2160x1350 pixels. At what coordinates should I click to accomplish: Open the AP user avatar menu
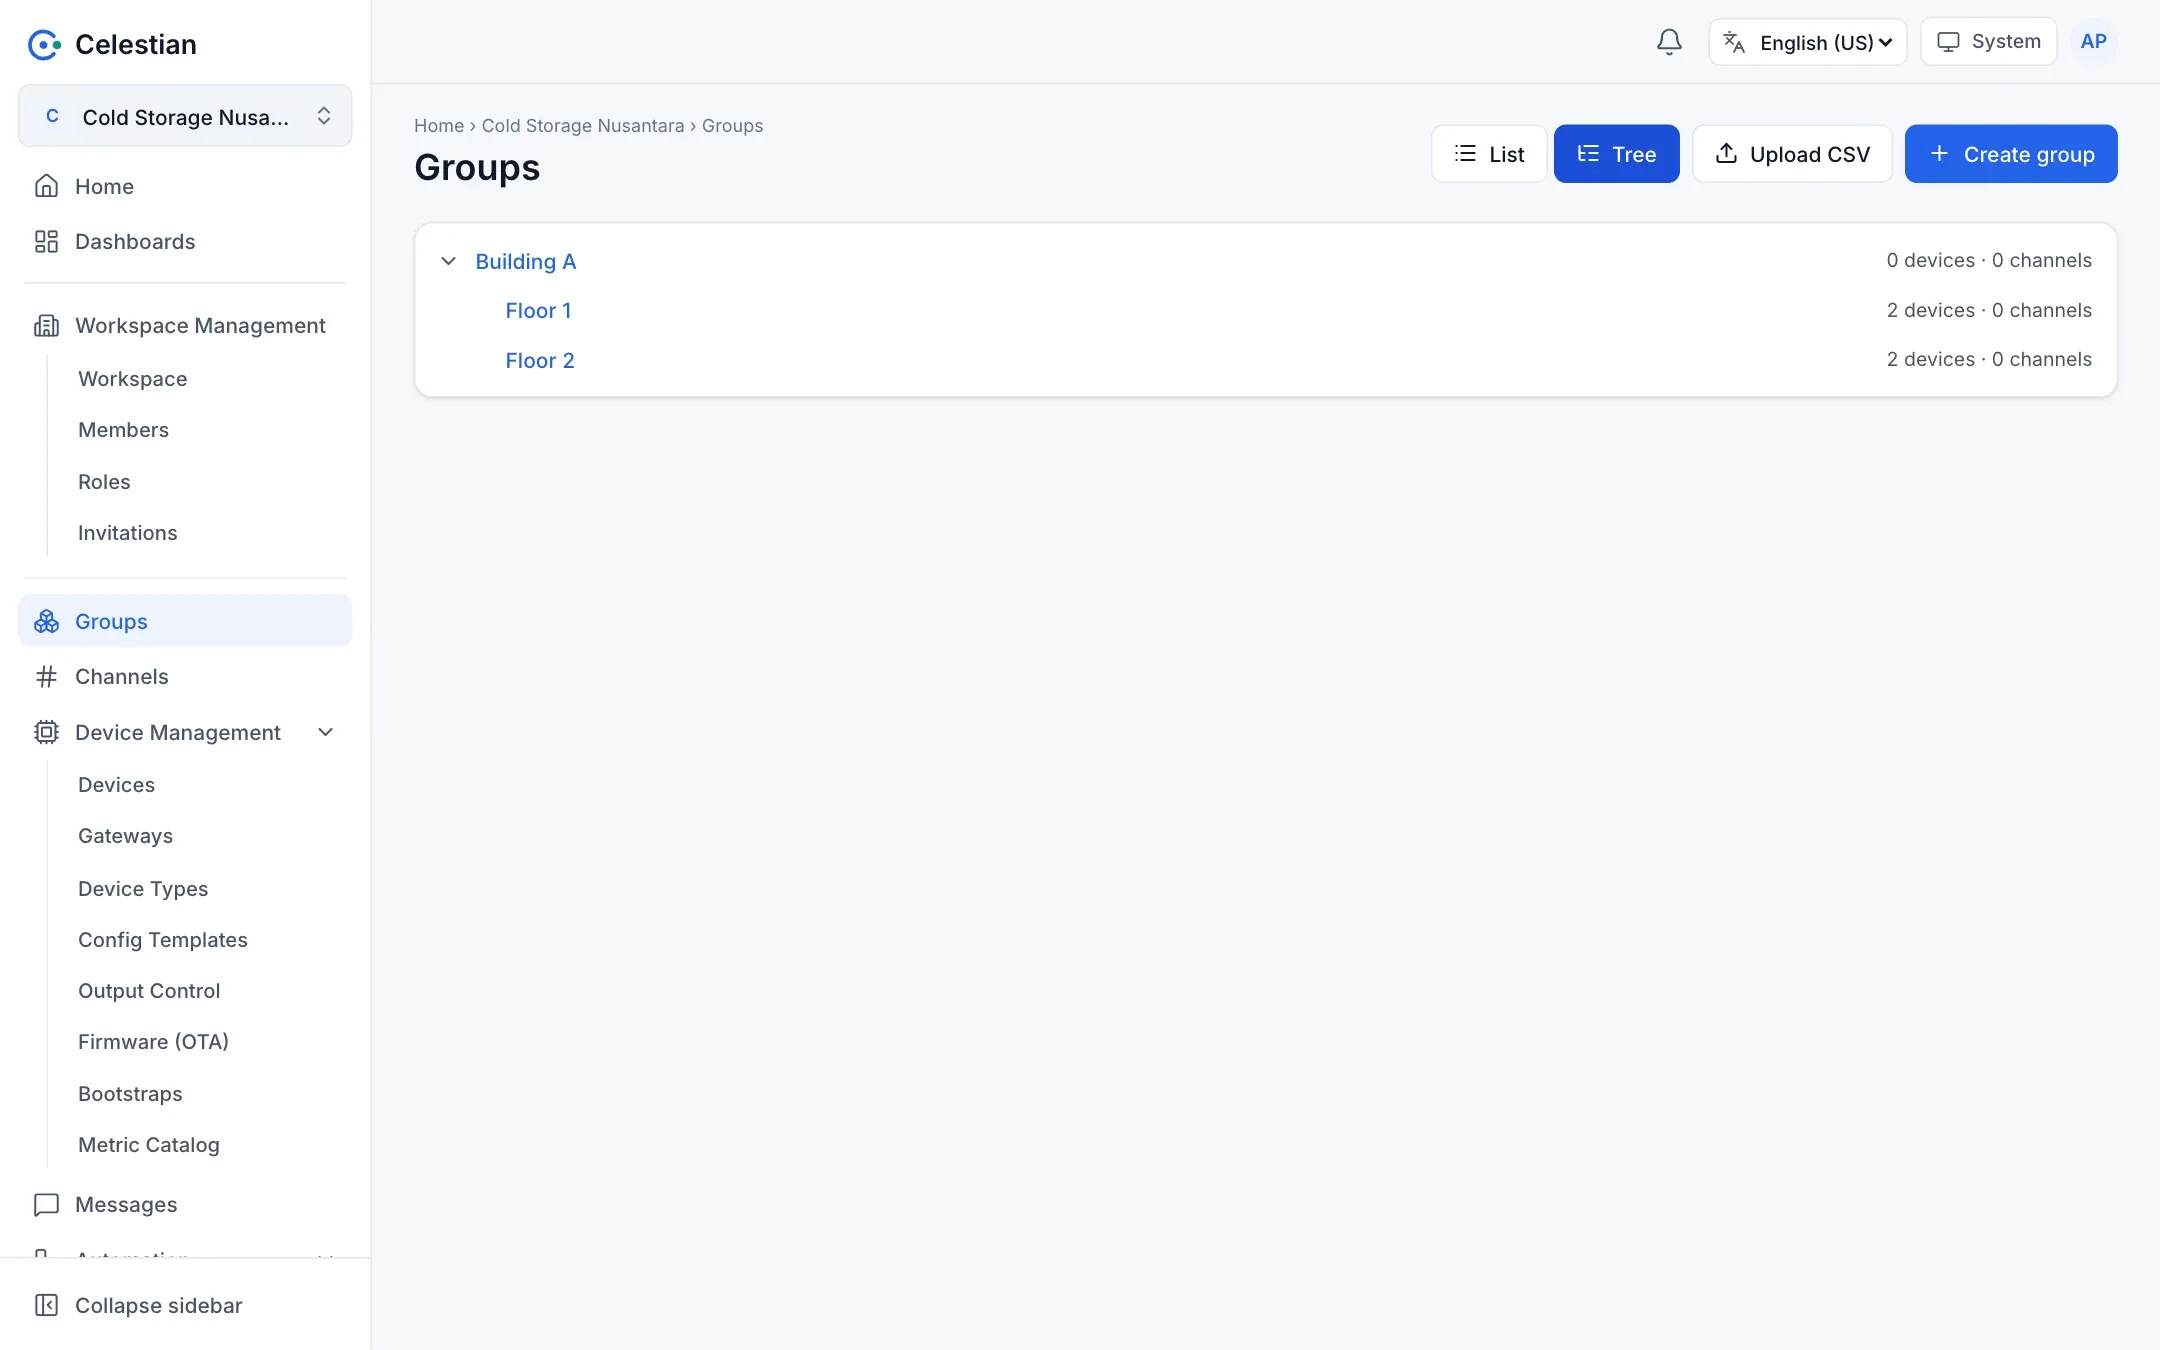pos(2093,42)
